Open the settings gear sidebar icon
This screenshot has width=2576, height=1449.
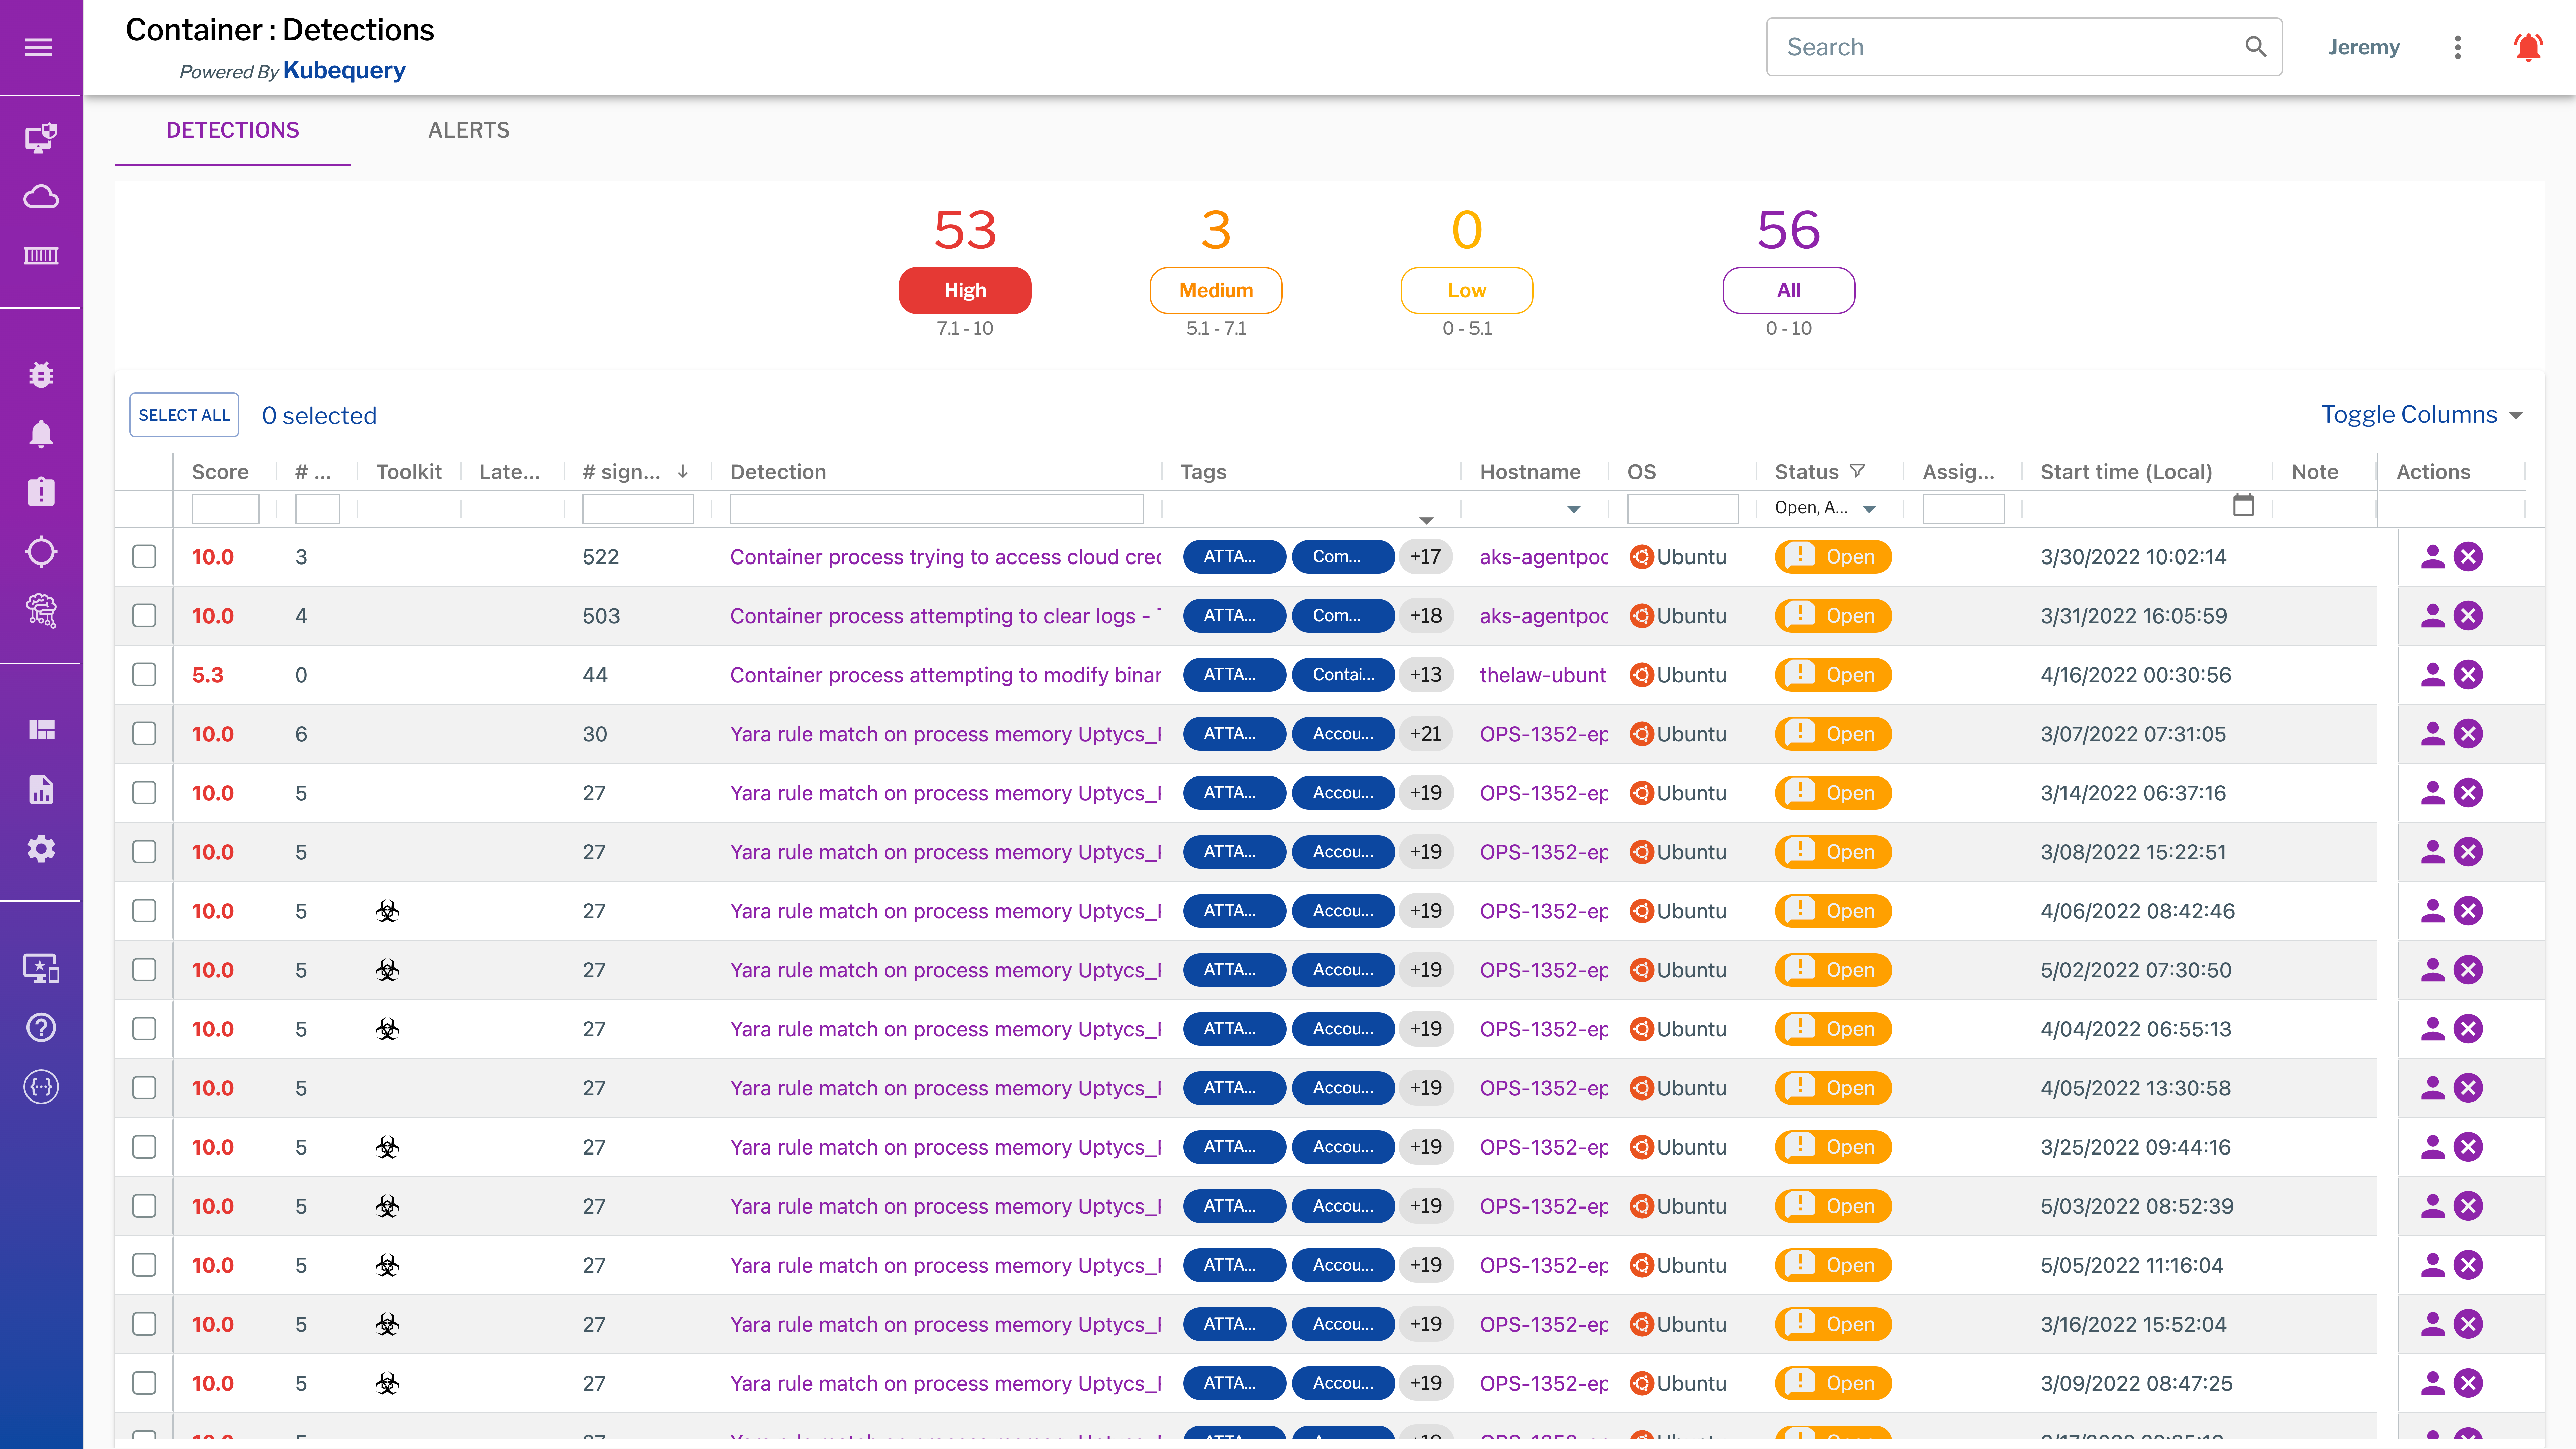[x=41, y=849]
